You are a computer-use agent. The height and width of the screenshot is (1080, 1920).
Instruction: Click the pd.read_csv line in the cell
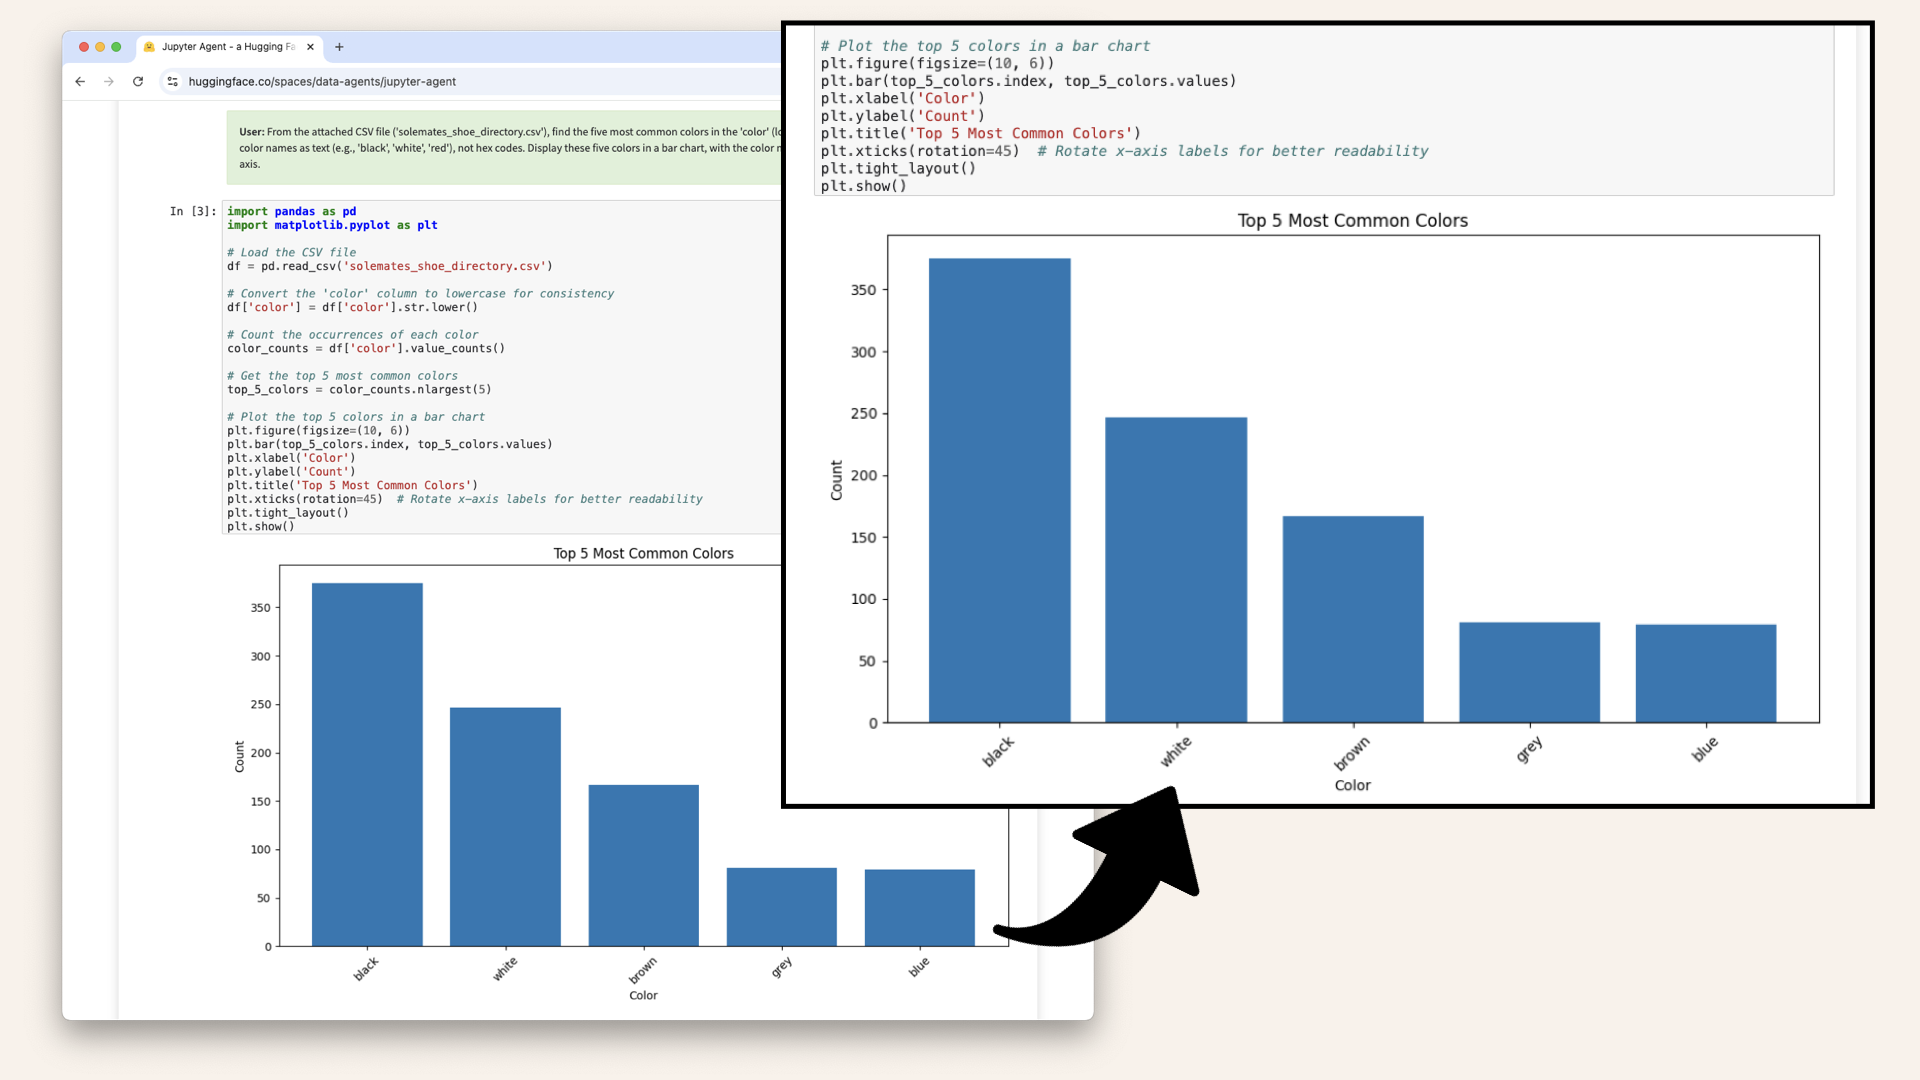tap(390, 266)
